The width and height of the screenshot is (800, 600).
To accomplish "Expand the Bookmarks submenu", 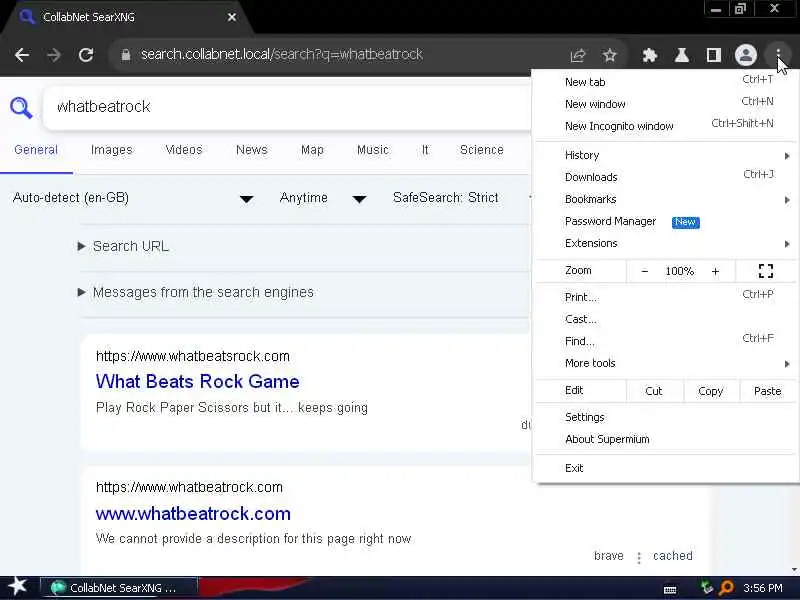I will click(x=665, y=199).
